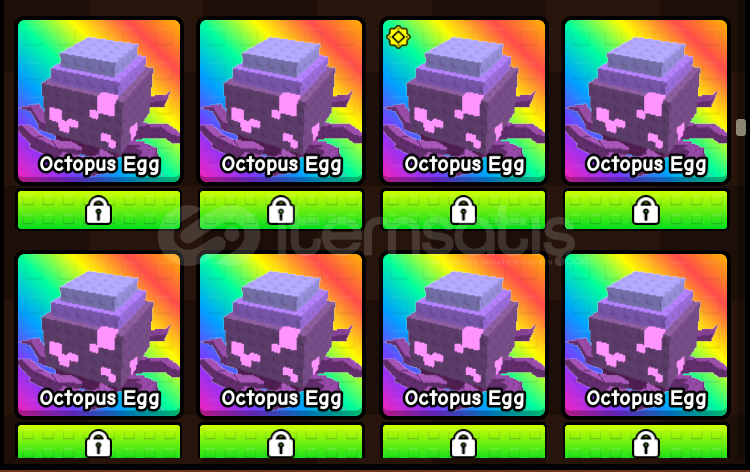Select the Octopus Egg with the yellow badge

pyautogui.click(x=463, y=100)
